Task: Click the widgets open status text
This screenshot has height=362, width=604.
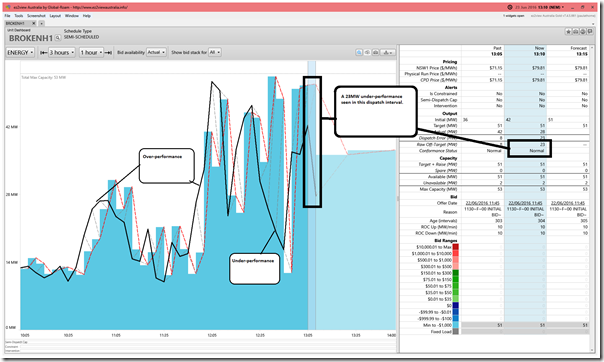Action: tap(513, 16)
